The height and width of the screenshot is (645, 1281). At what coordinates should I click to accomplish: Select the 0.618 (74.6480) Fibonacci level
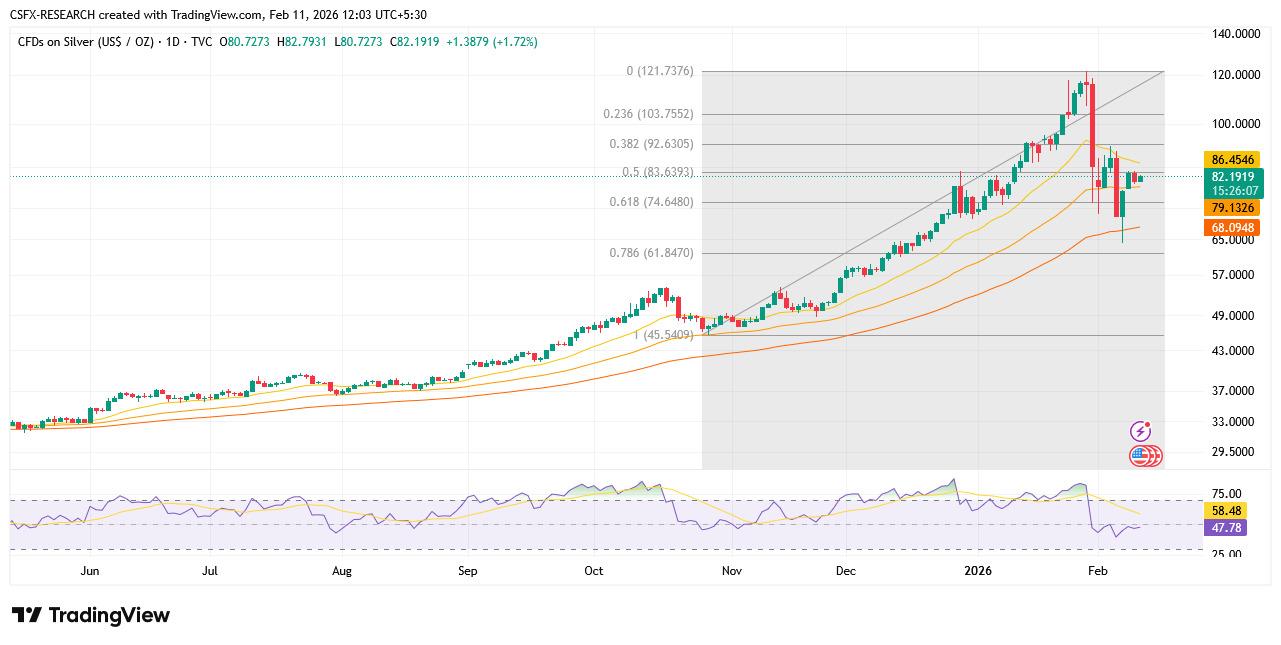pos(651,202)
